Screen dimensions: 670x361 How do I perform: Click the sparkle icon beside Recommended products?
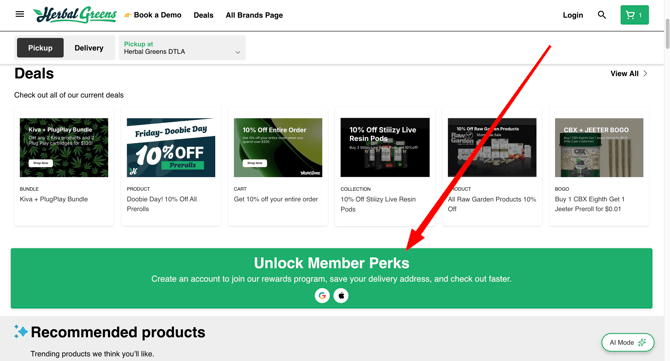tap(21, 332)
